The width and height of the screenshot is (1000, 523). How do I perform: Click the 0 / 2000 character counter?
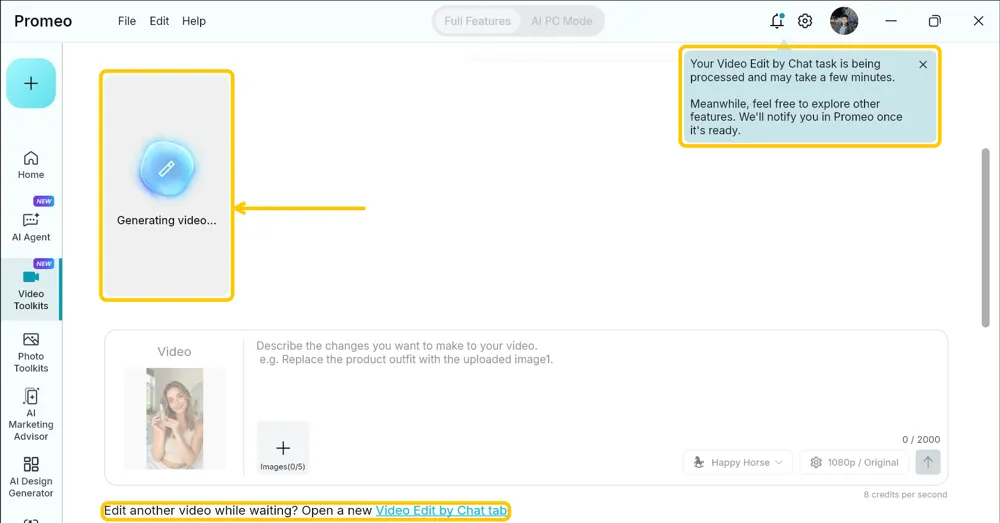(921, 439)
